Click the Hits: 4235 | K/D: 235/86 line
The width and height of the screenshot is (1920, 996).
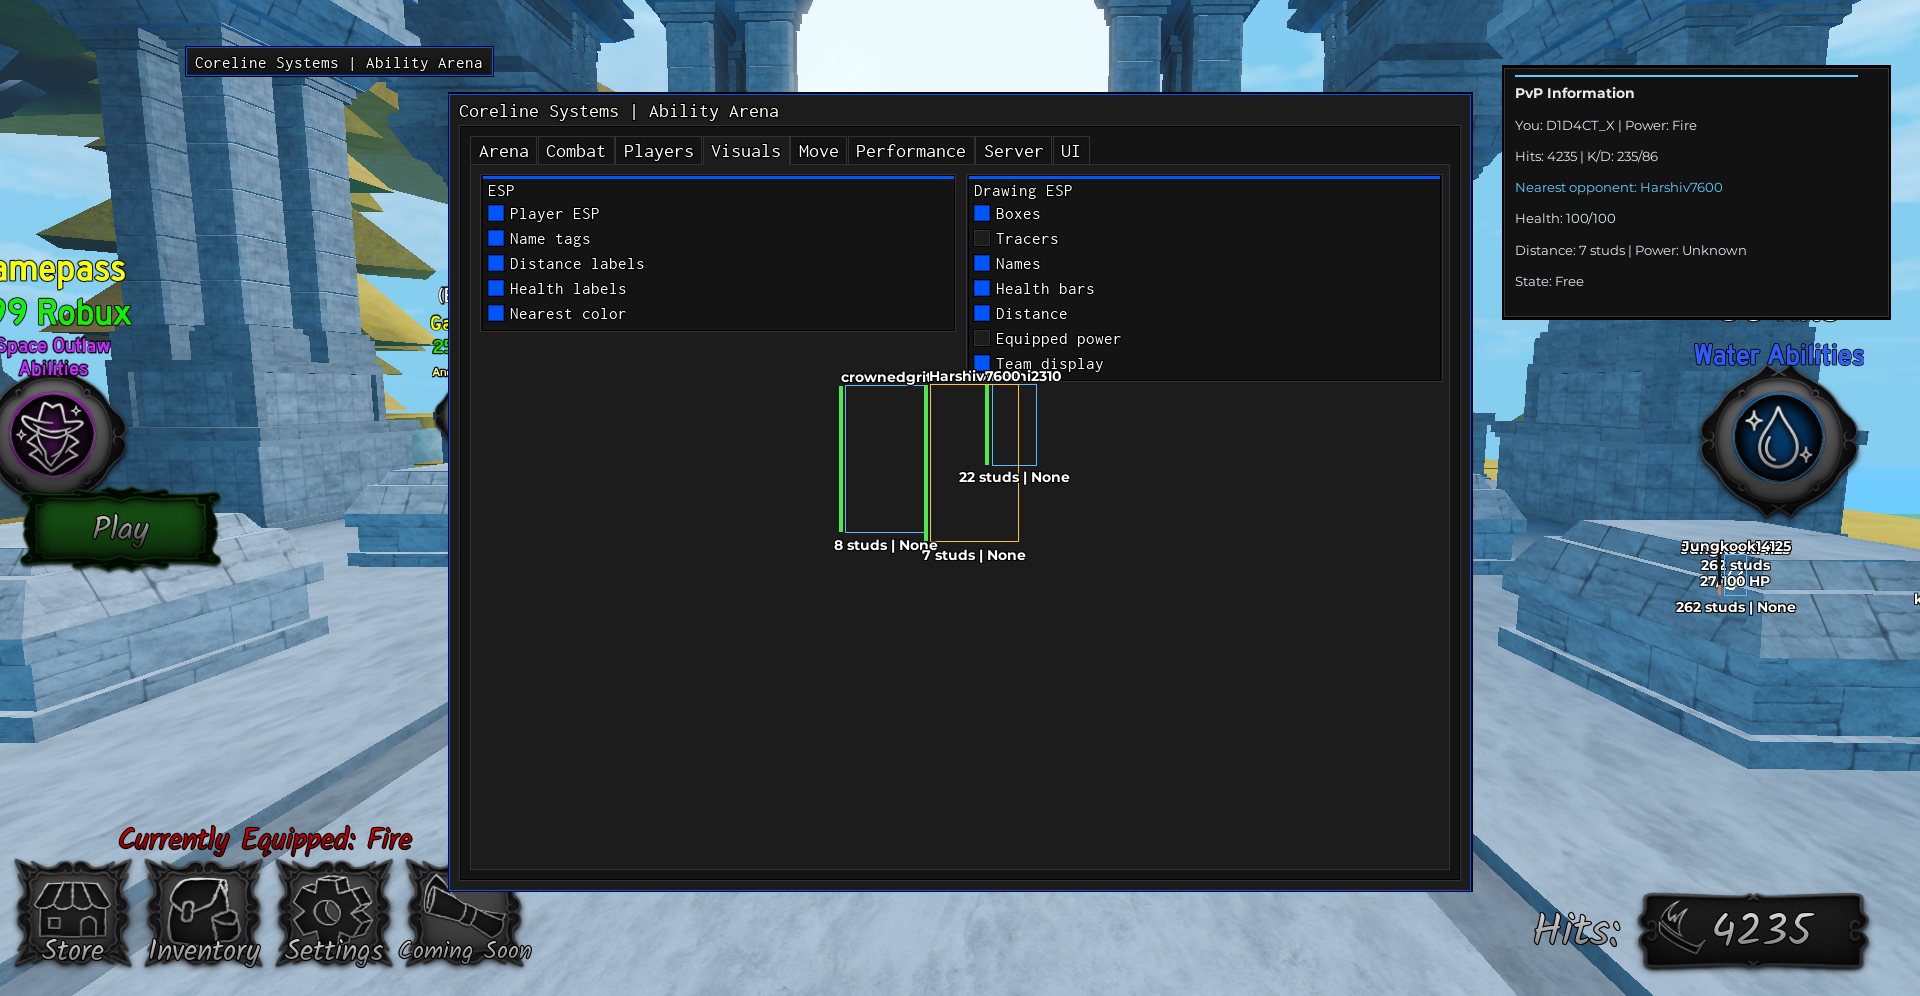coord(1586,156)
